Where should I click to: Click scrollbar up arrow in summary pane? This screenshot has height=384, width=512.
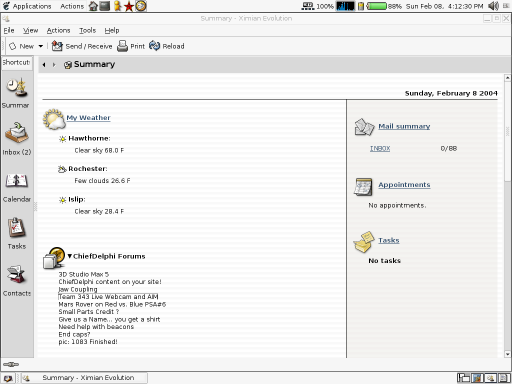click(507, 78)
